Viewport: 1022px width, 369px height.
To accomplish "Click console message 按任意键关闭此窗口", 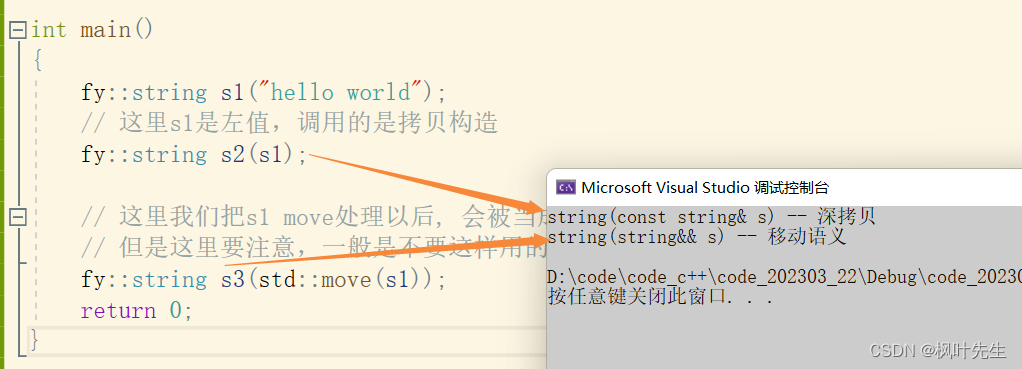I will coord(660,297).
